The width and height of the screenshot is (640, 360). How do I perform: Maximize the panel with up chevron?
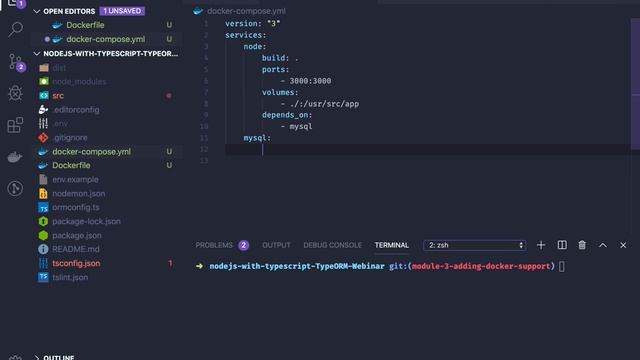click(603, 245)
